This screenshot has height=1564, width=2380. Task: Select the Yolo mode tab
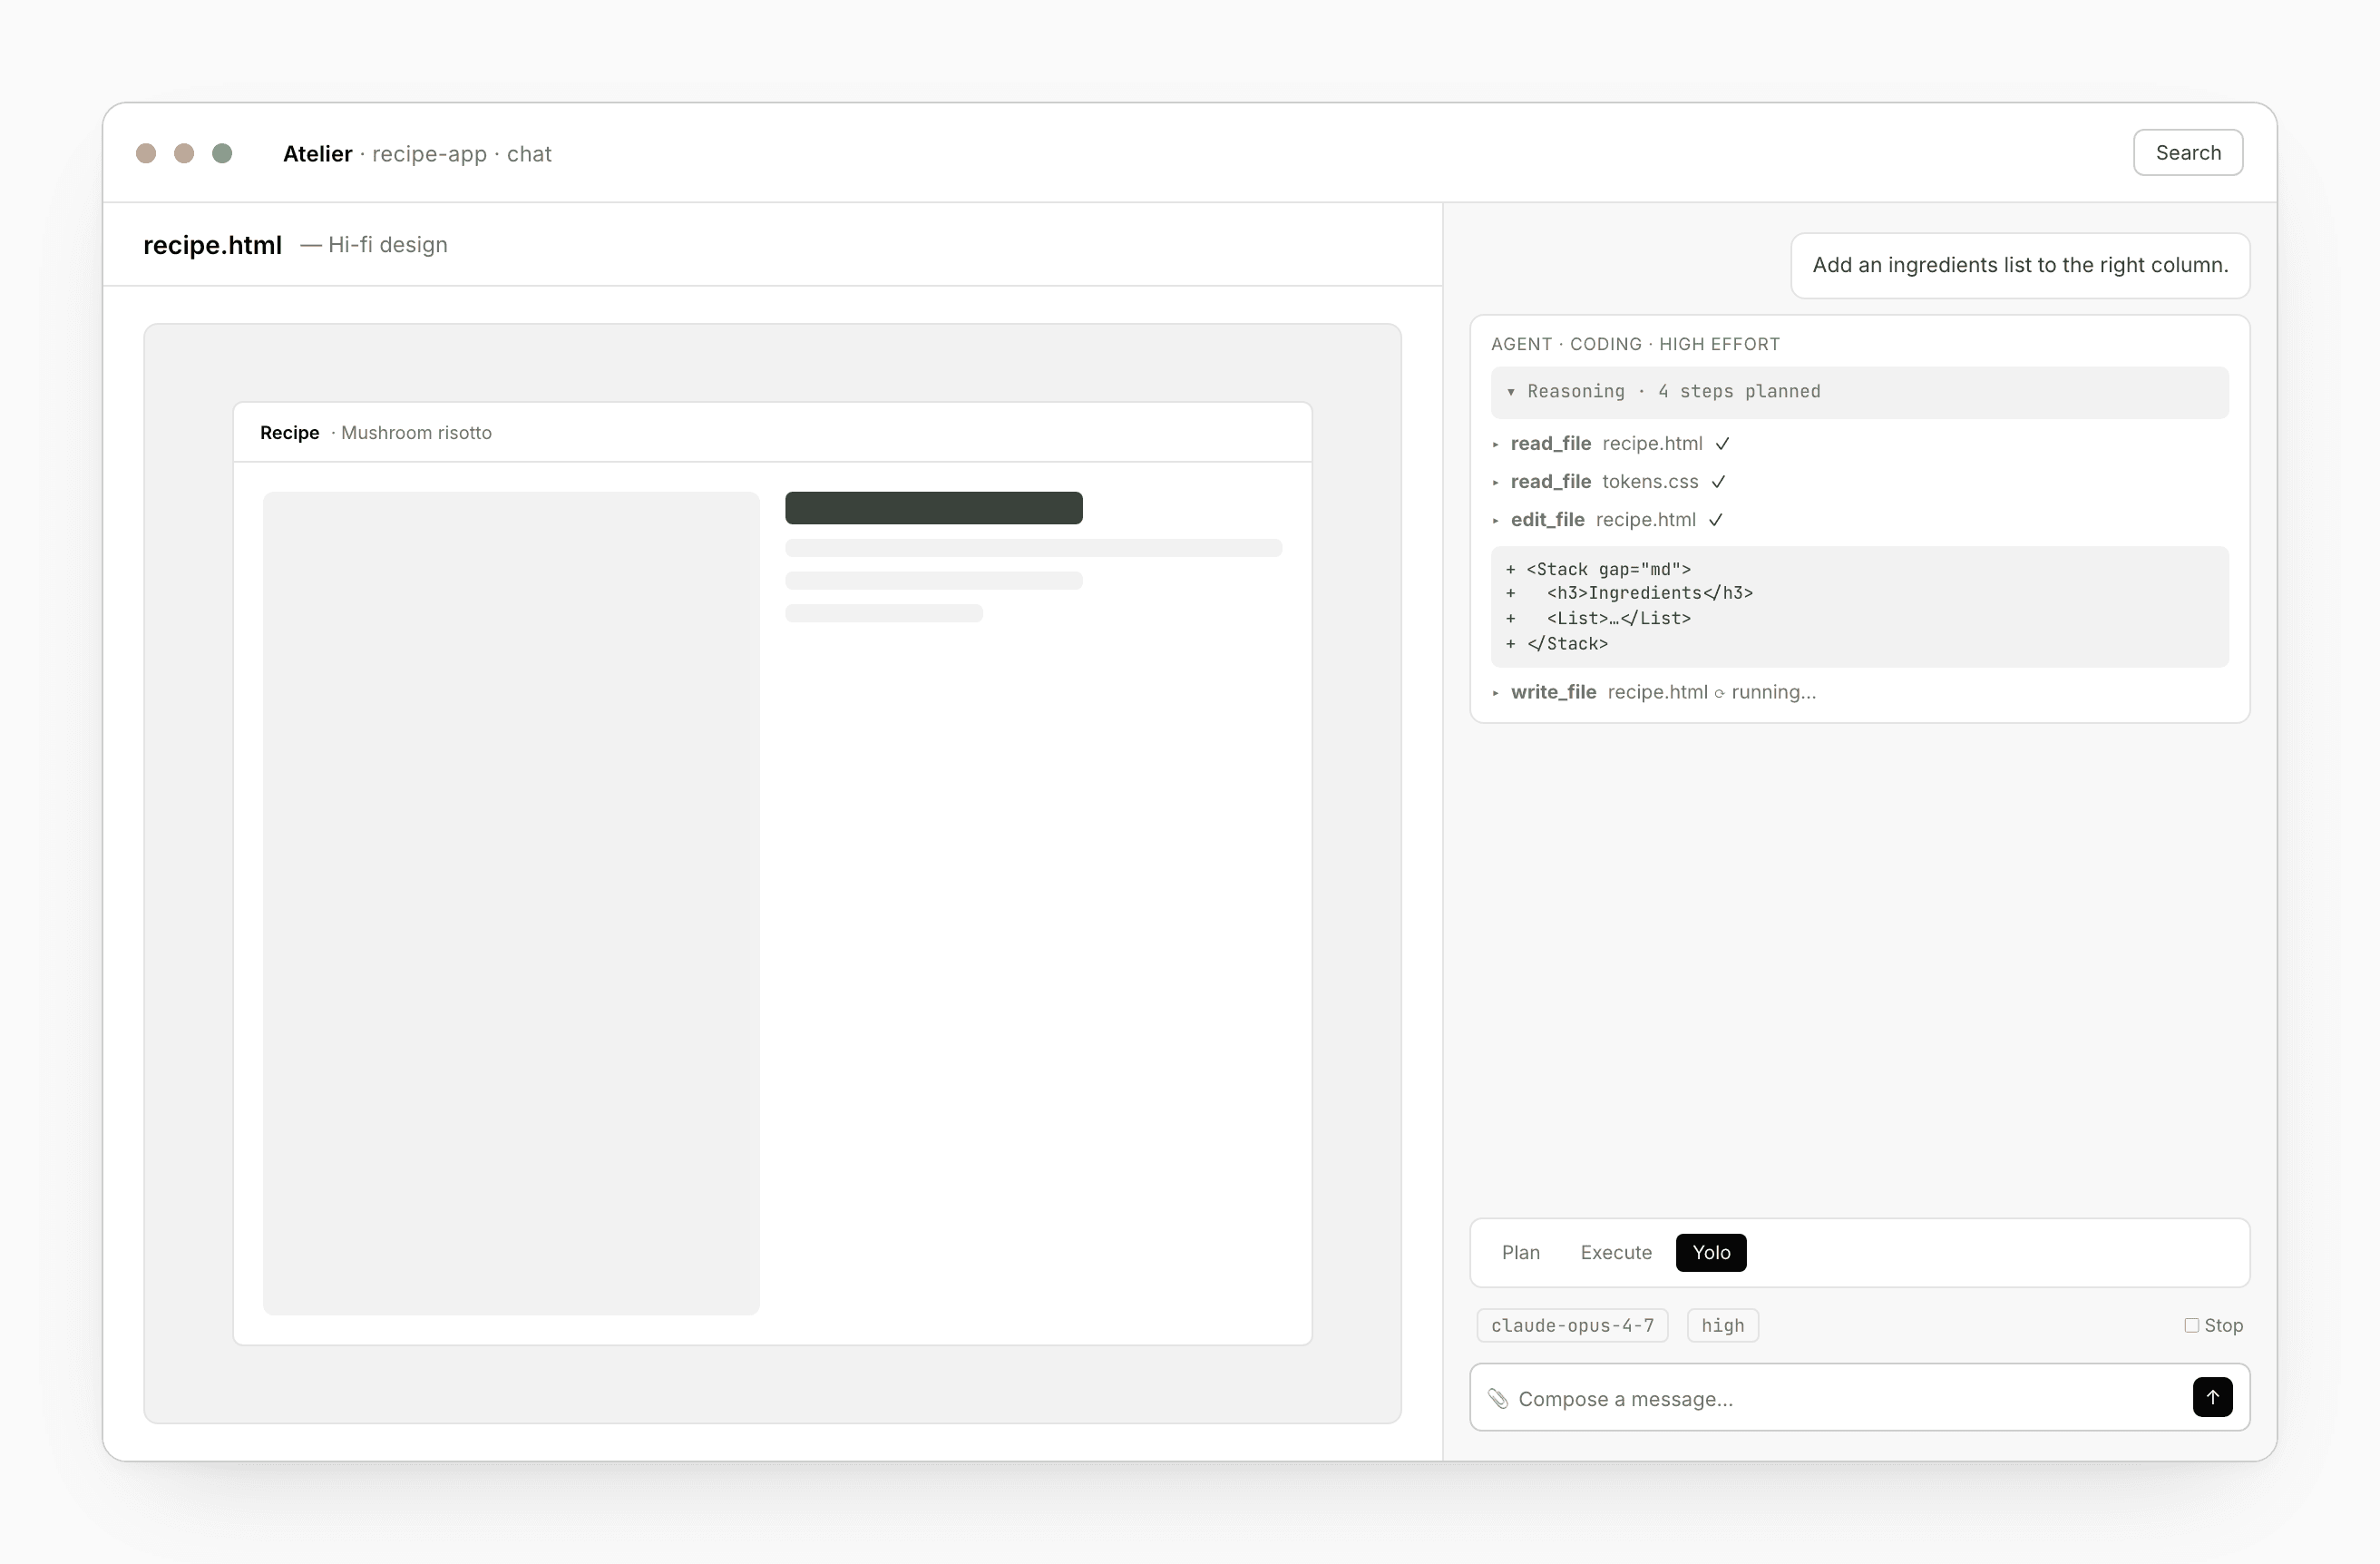[x=1710, y=1252]
